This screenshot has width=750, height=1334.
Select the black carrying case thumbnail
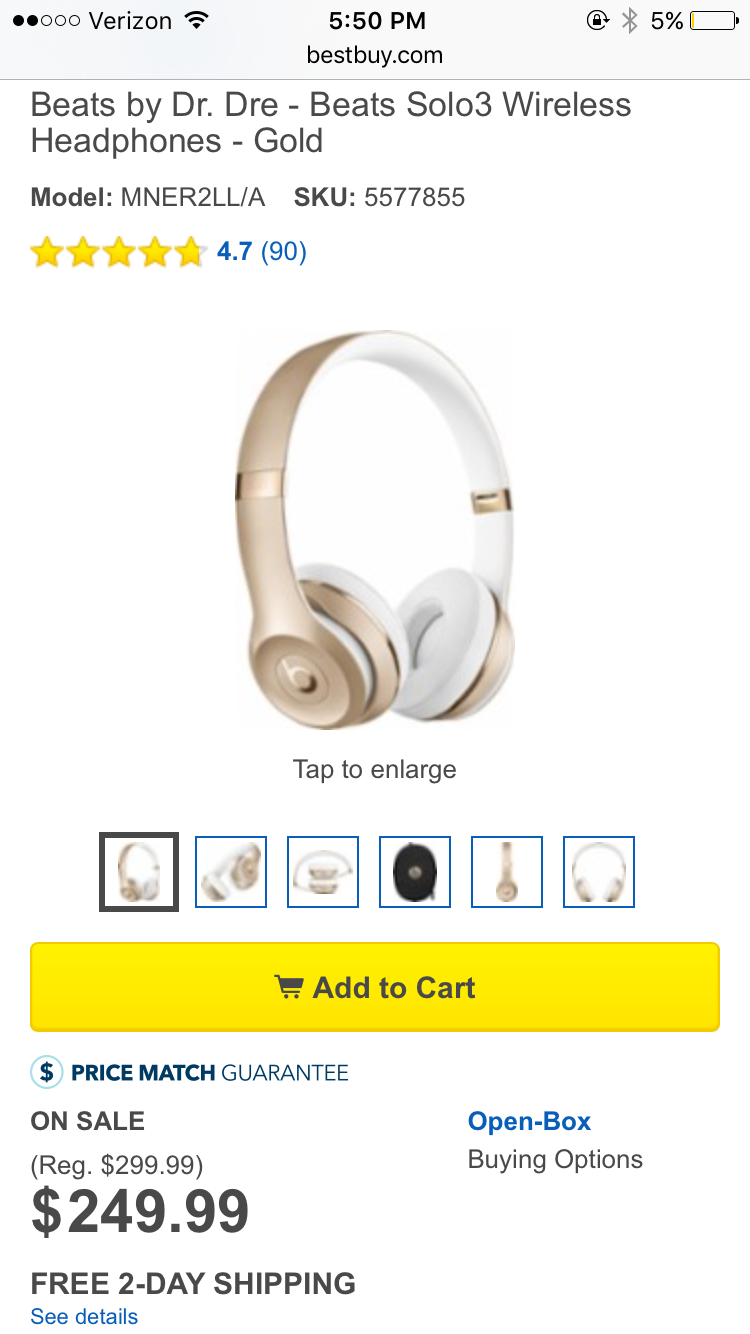415,872
